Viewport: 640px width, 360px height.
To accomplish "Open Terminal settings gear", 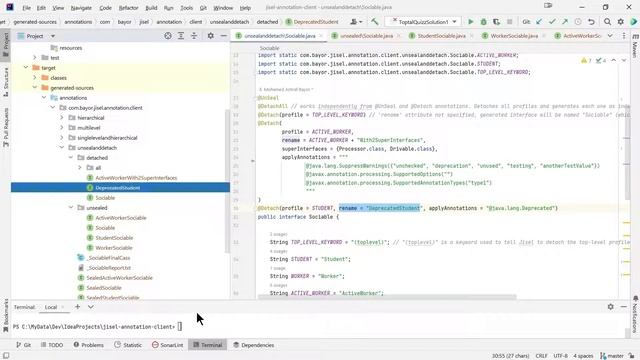I will [x=611, y=307].
